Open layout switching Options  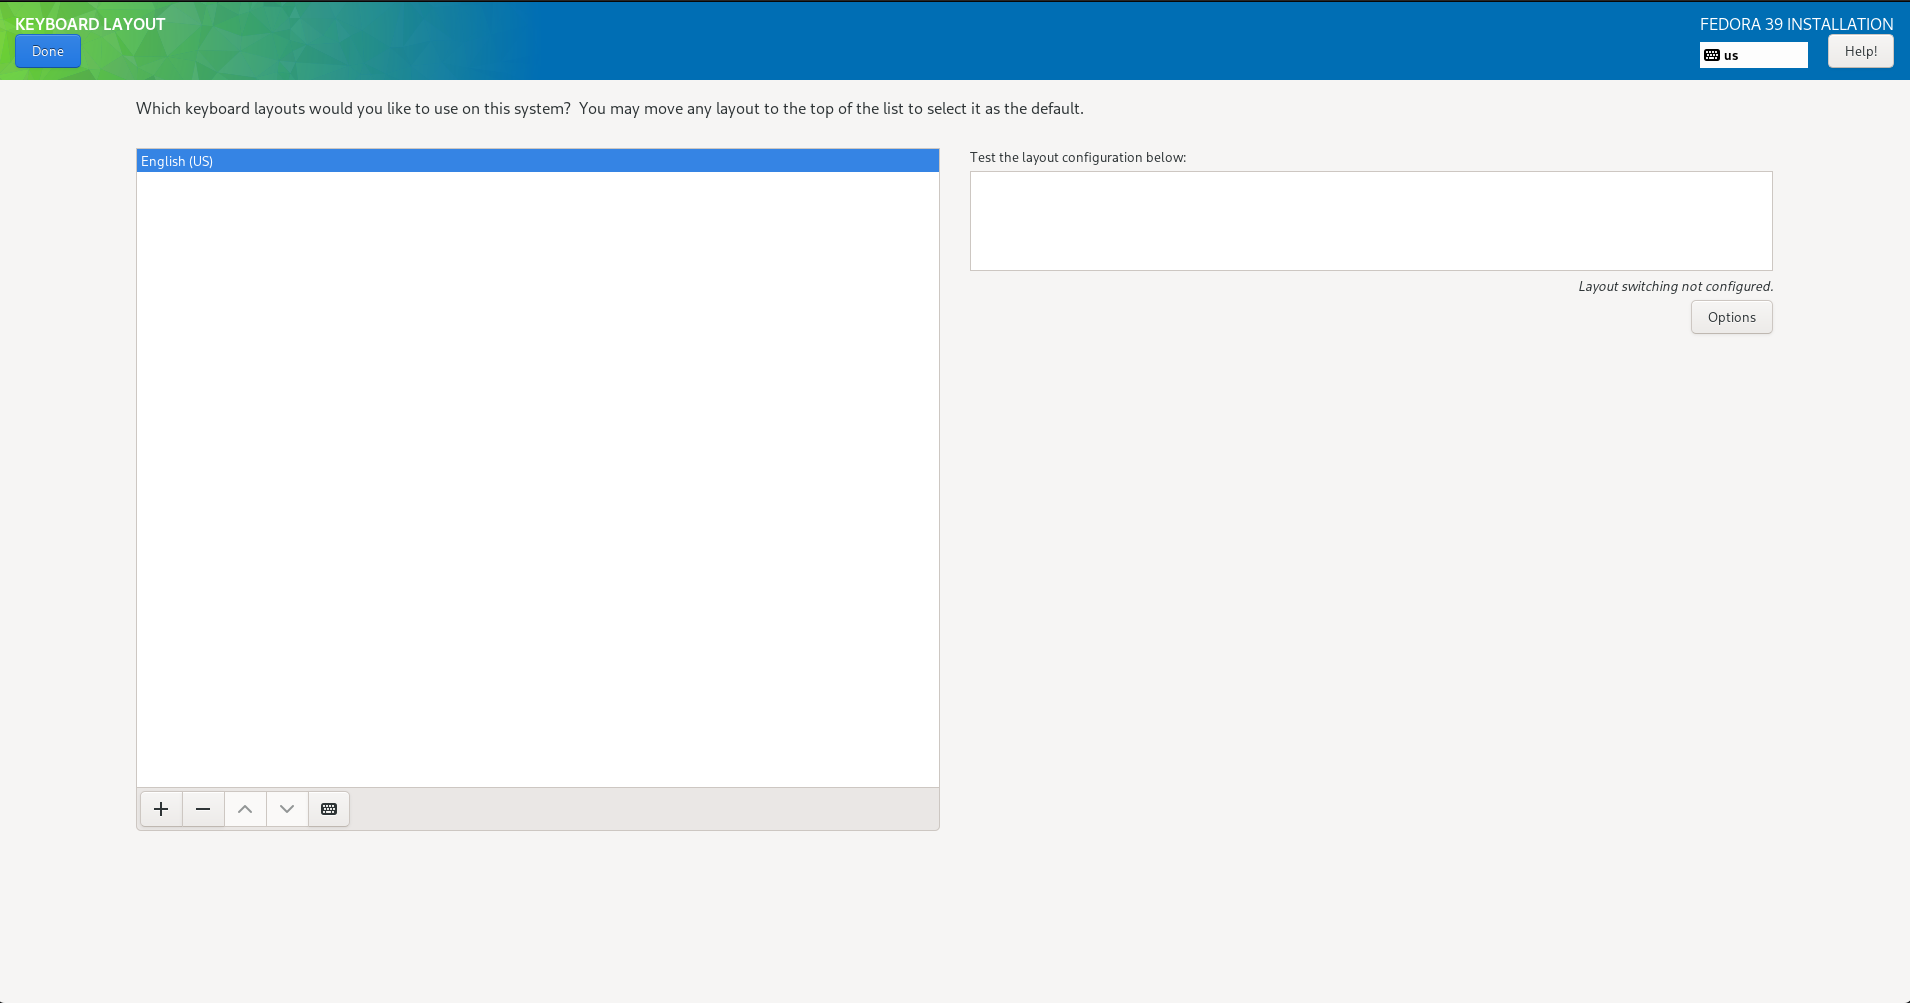(x=1731, y=317)
